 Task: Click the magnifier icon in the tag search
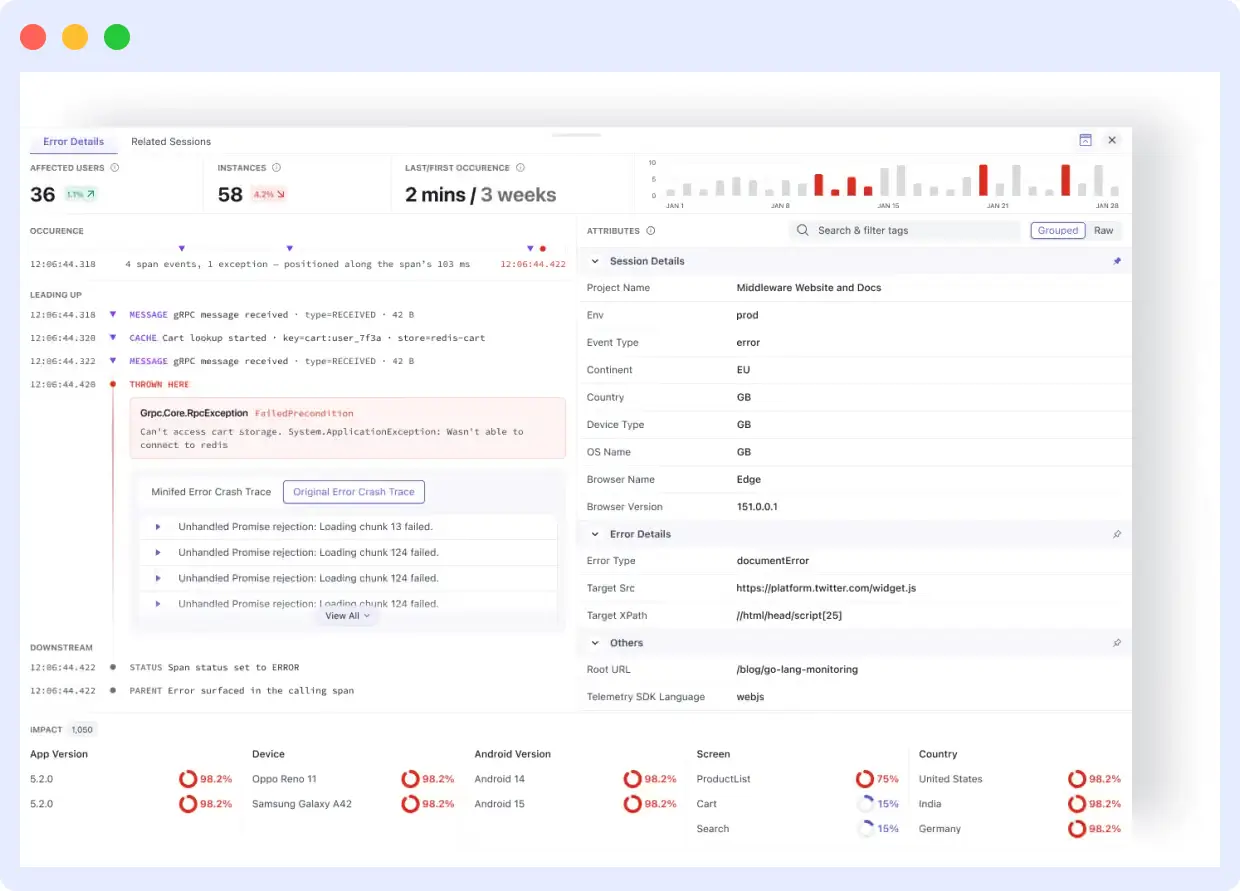click(803, 230)
